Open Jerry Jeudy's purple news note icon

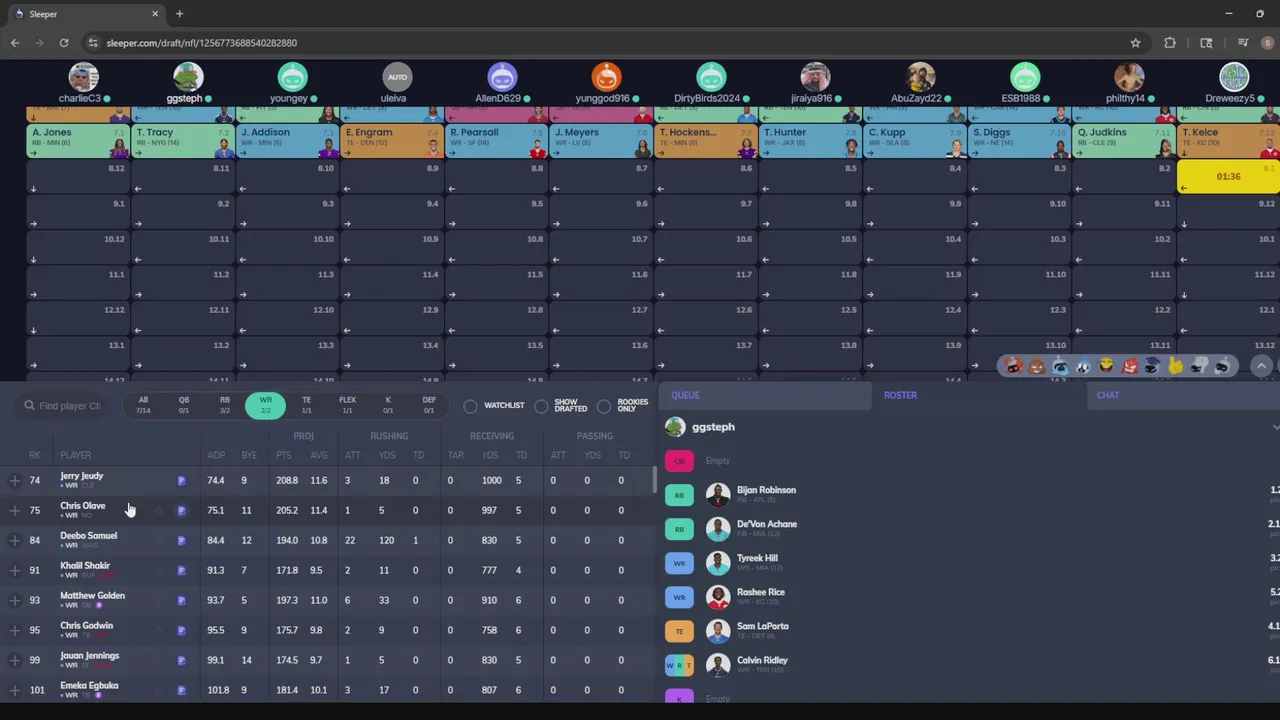click(x=181, y=481)
